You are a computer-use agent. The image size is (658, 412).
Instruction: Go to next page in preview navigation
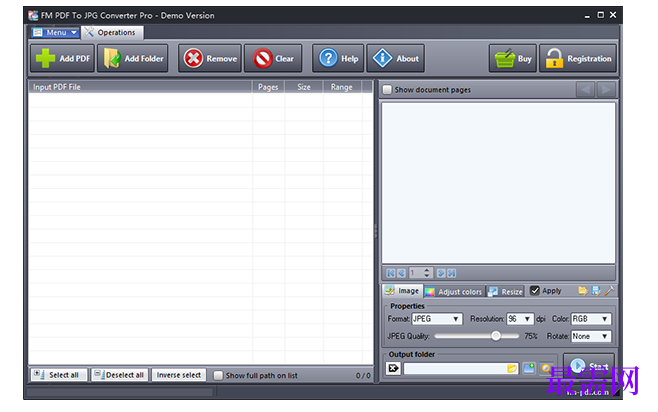pos(441,273)
